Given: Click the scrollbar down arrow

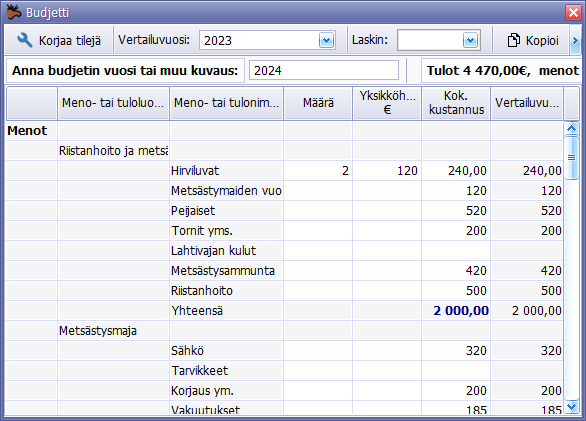Looking at the screenshot, I should click(571, 406).
